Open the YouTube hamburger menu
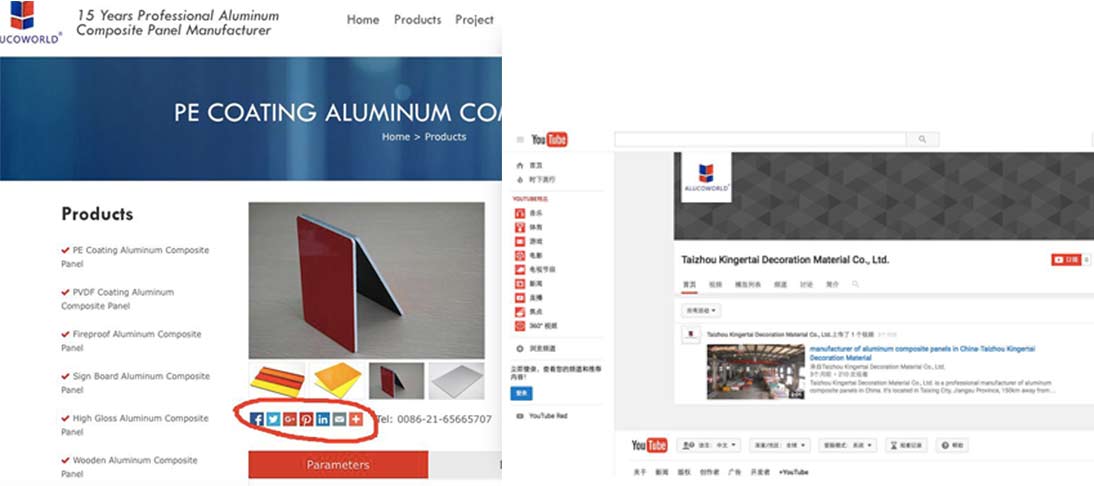1094x486 pixels. pyautogui.click(x=520, y=139)
